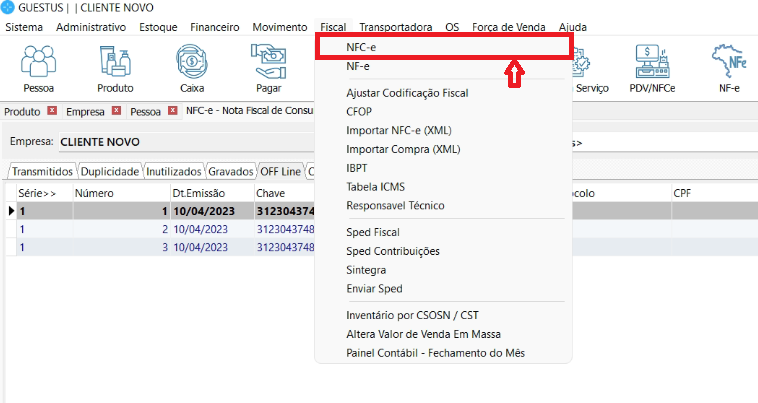
Task: Switch to the Inutilizados tab
Action: (x=173, y=171)
